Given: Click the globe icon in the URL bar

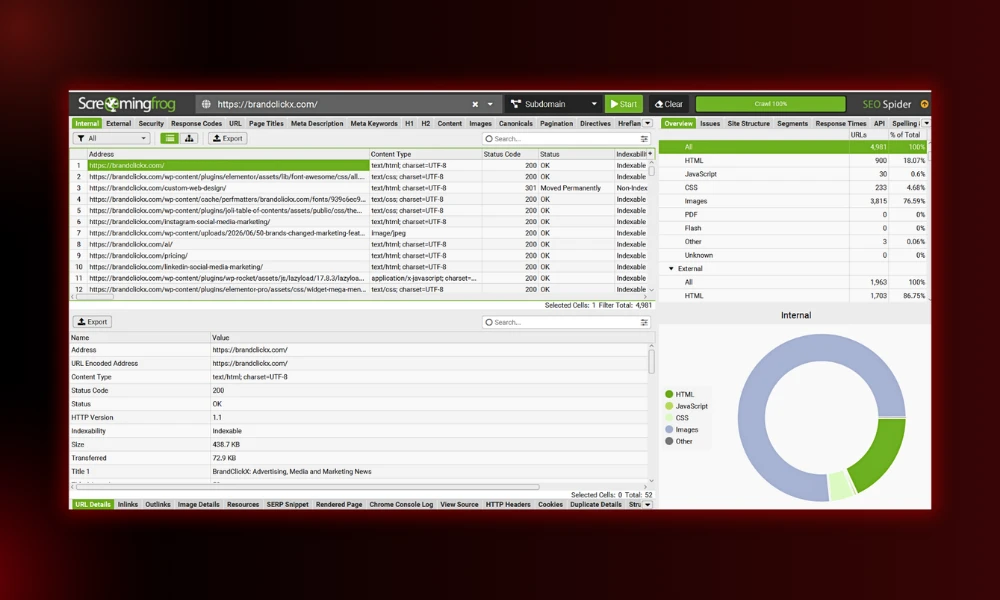Looking at the screenshot, I should click(x=206, y=104).
